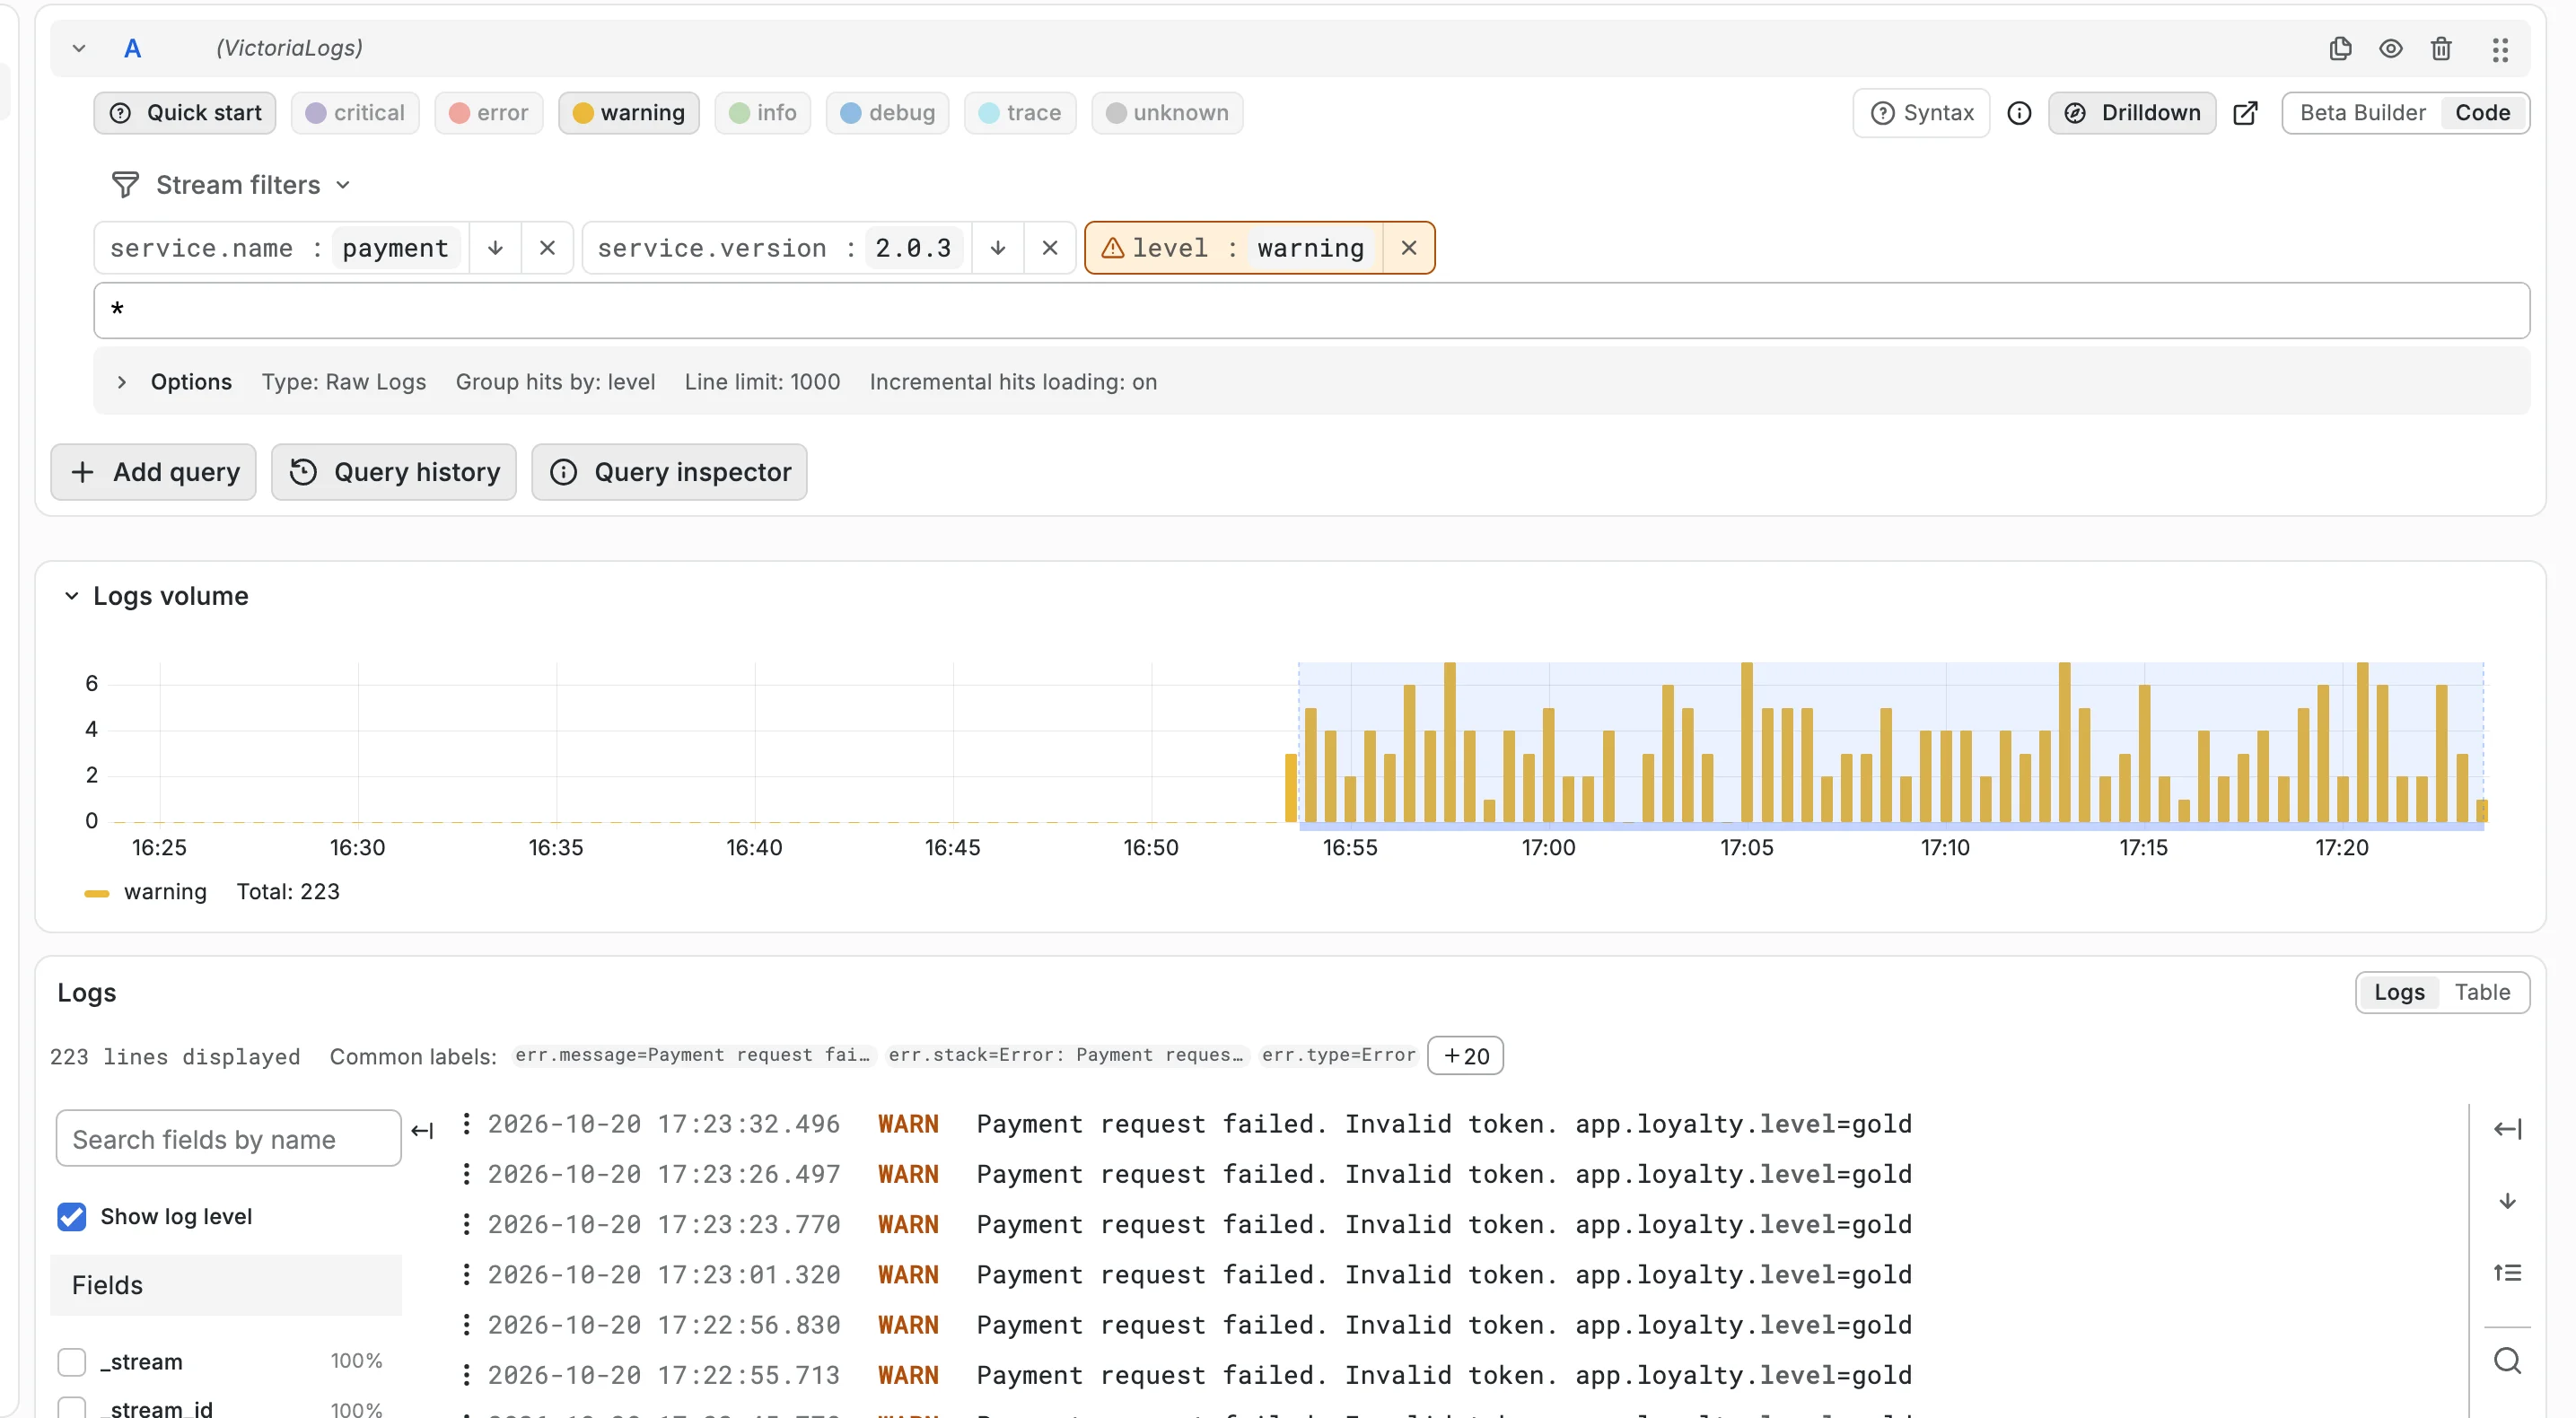Click the funnel icon for Stream filters

(x=125, y=185)
